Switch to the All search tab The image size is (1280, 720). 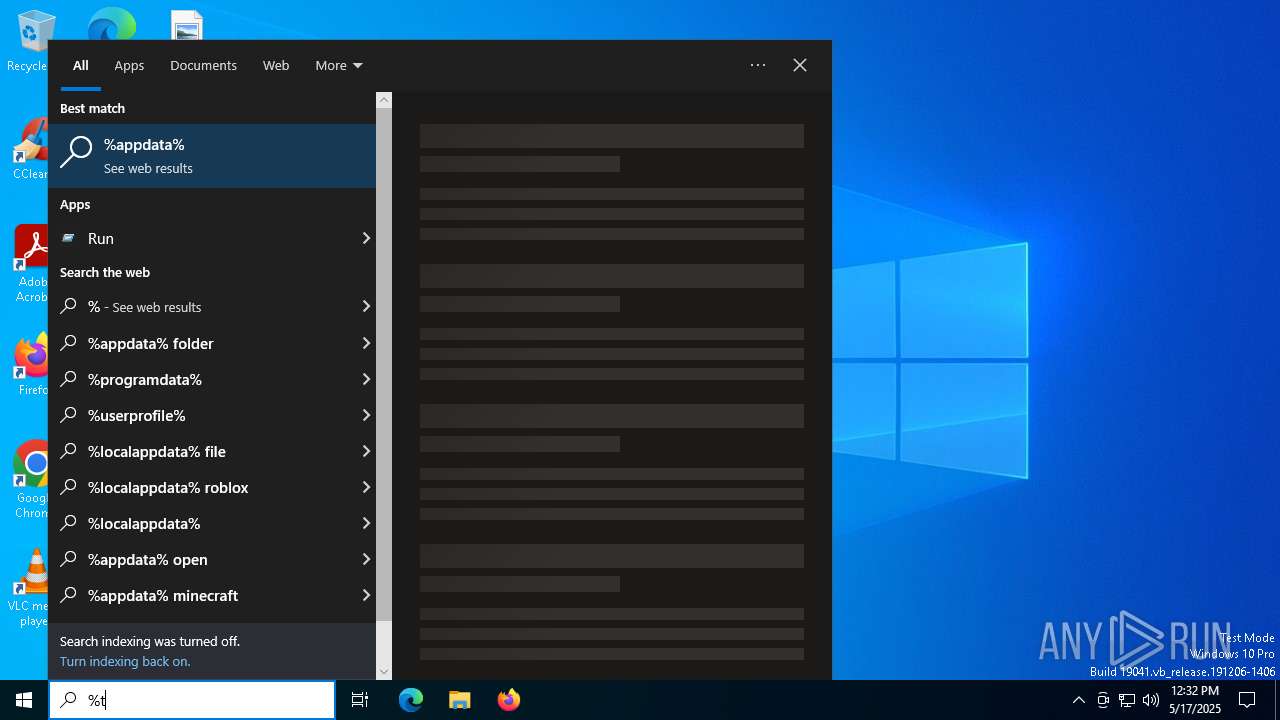click(x=81, y=65)
